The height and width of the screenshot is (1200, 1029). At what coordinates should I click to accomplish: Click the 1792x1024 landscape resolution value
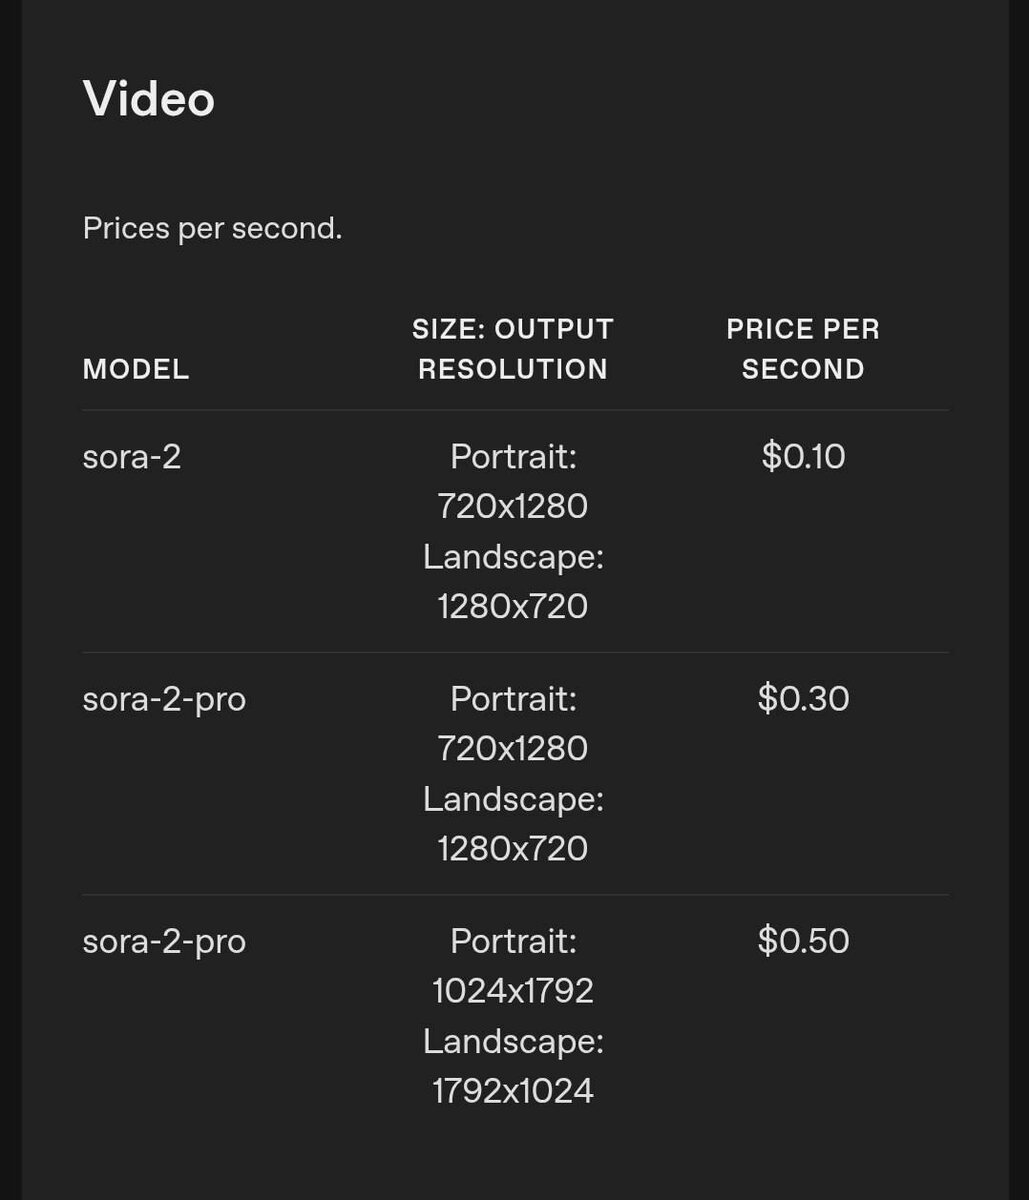coord(513,1090)
